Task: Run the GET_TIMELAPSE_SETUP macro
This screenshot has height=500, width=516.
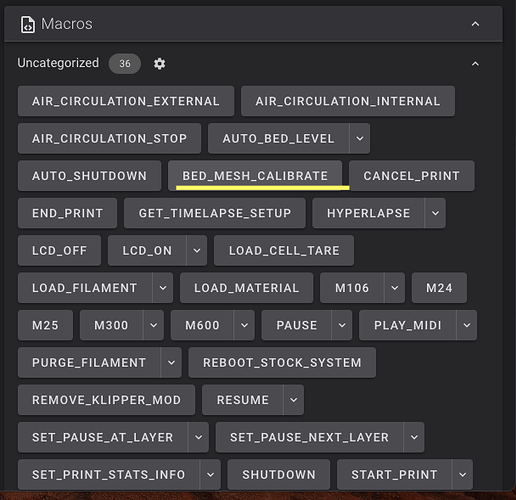Action: (x=215, y=213)
